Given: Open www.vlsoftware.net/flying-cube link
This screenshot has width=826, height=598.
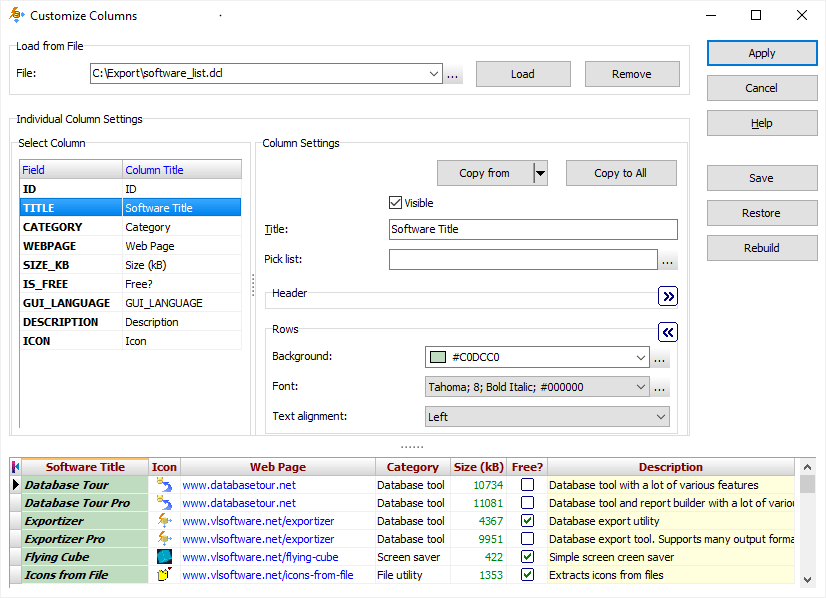Looking at the screenshot, I should [260, 557].
